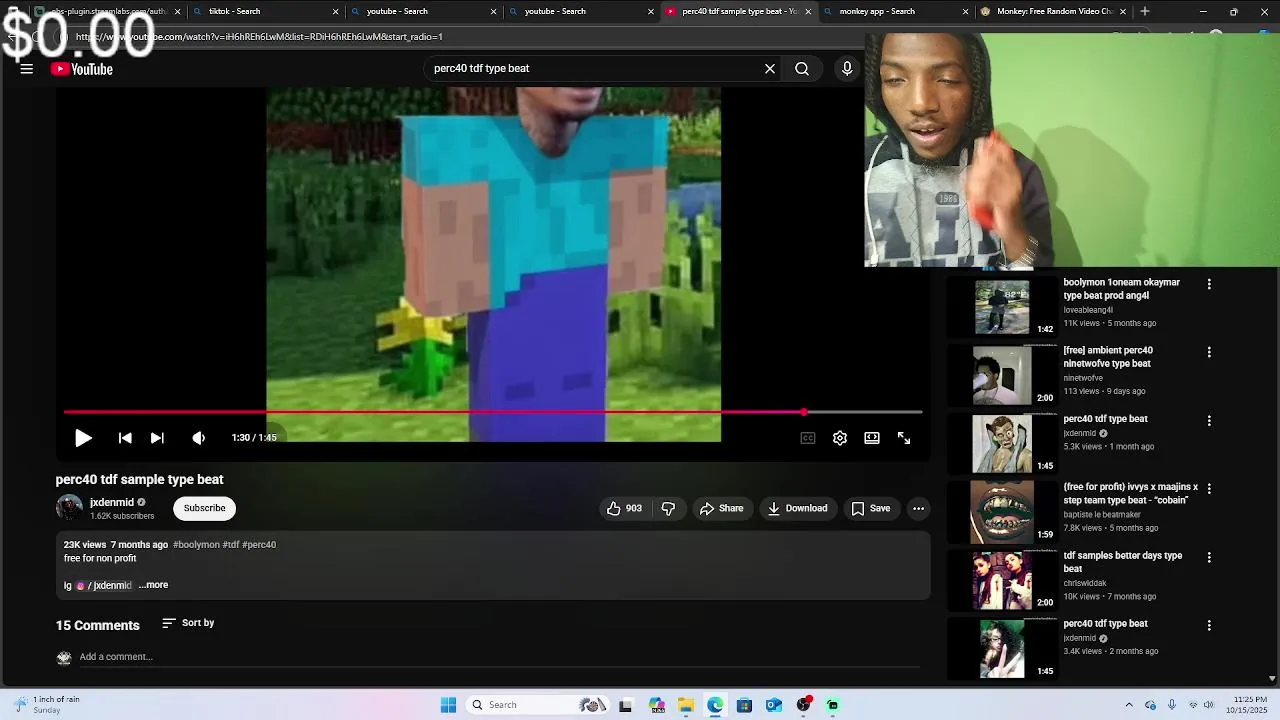The image size is (1280, 720).
Task: Close the monkey app - Search tab
Action: 966,12
